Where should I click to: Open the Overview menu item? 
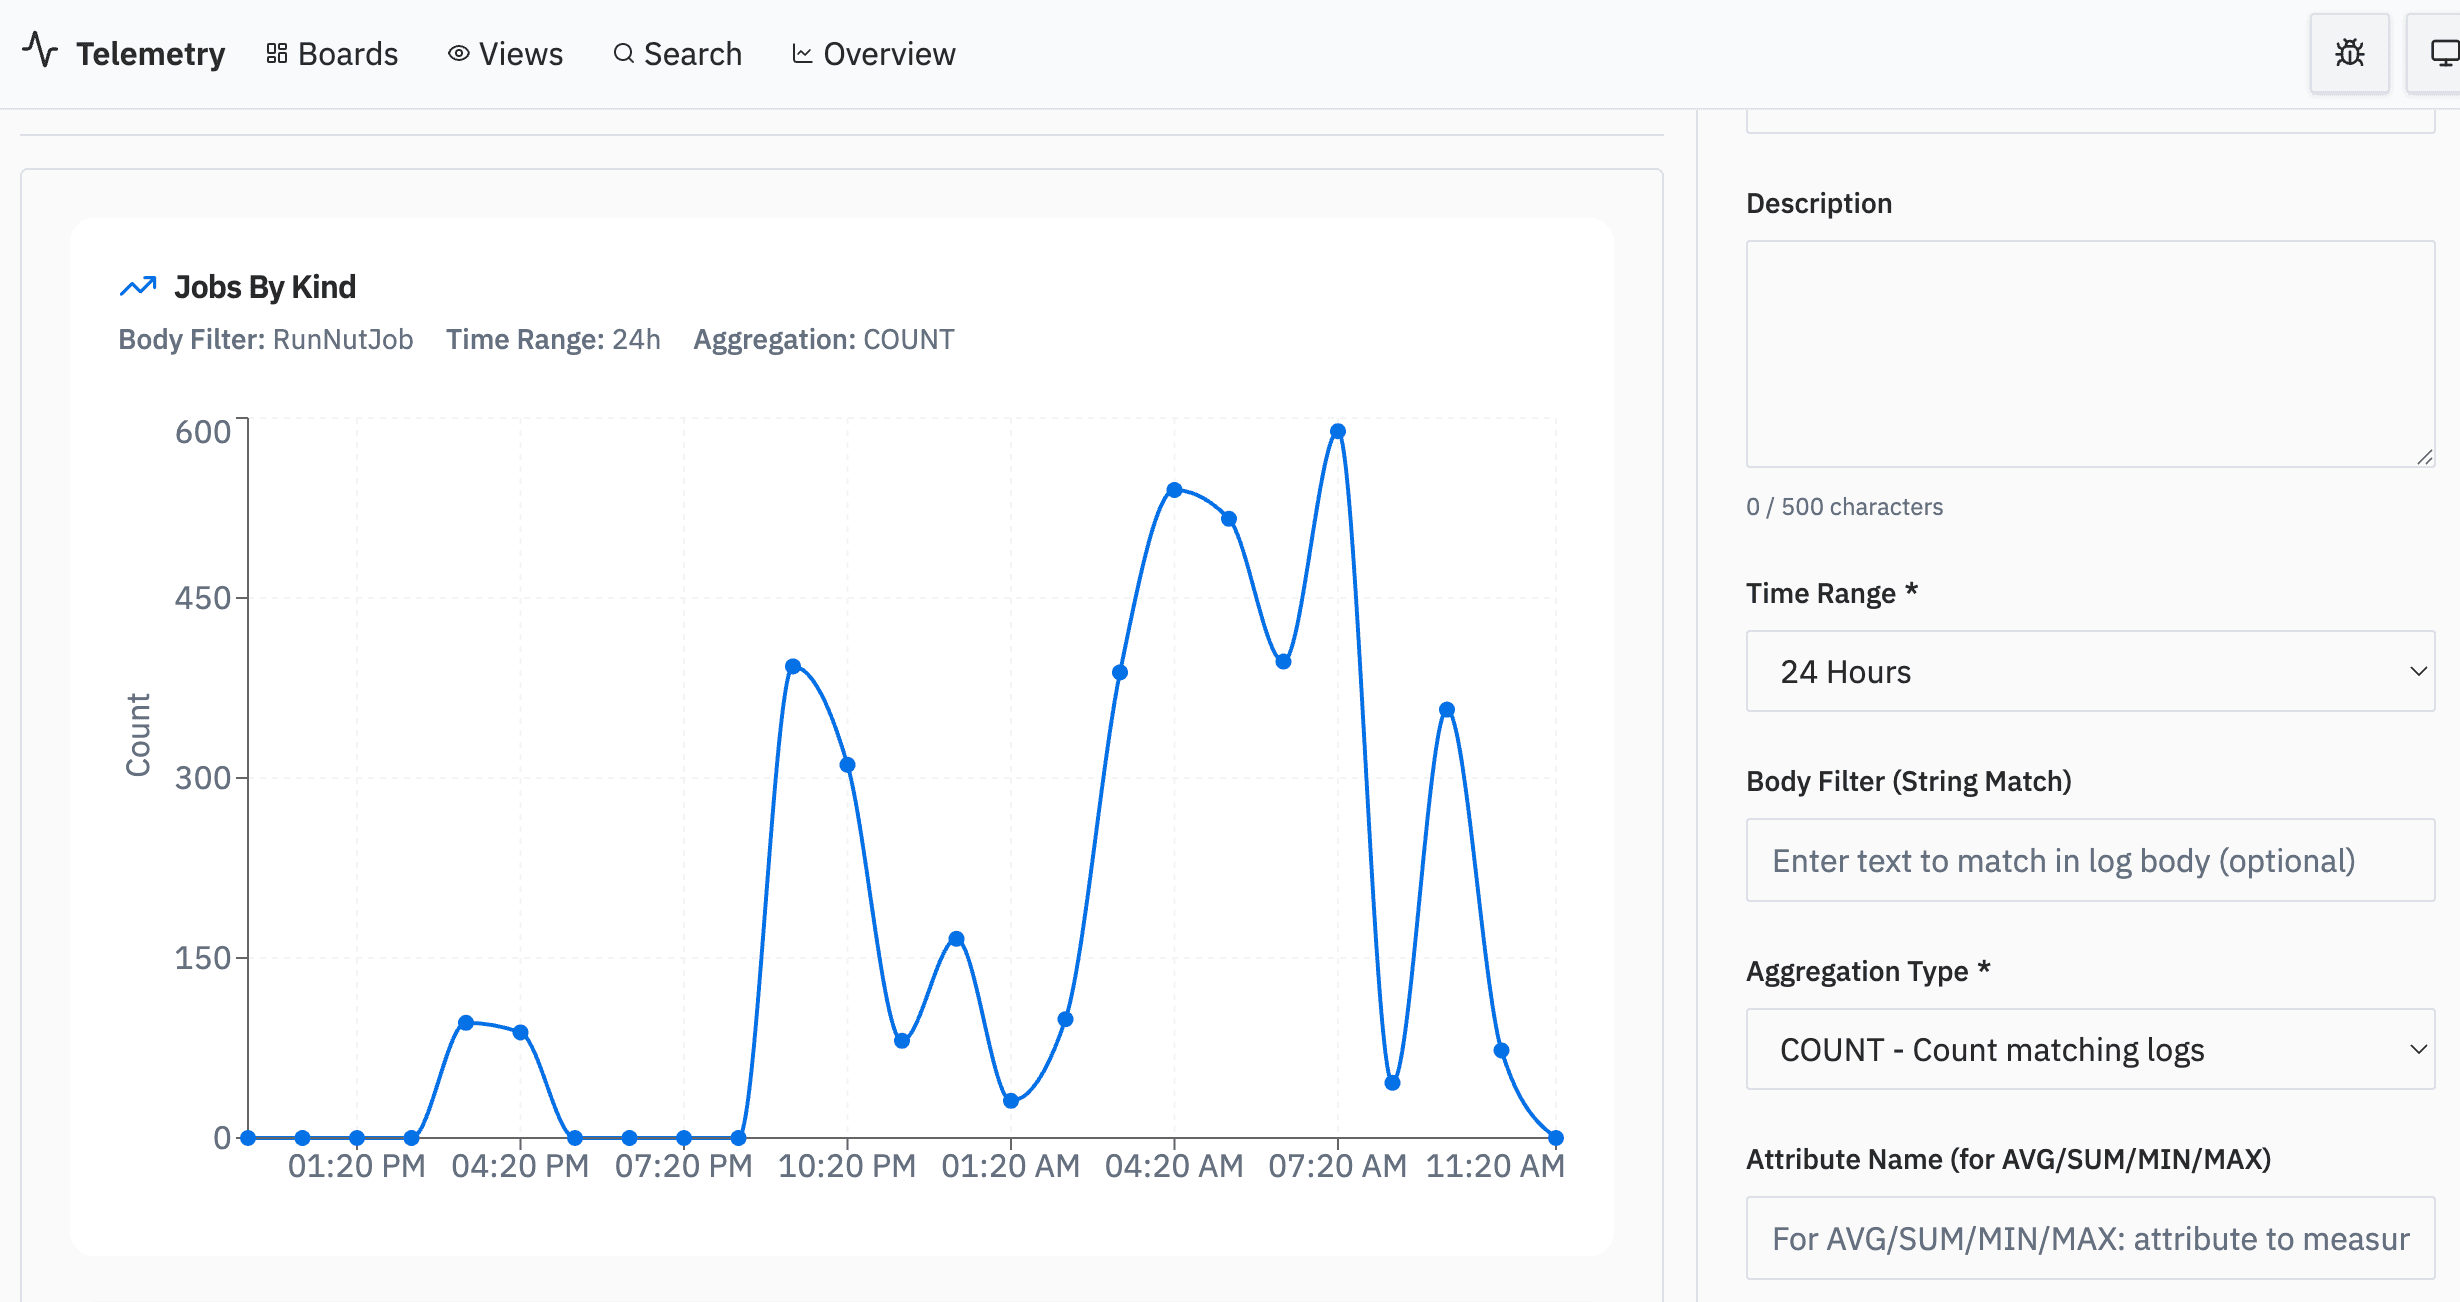pyautogui.click(x=888, y=54)
